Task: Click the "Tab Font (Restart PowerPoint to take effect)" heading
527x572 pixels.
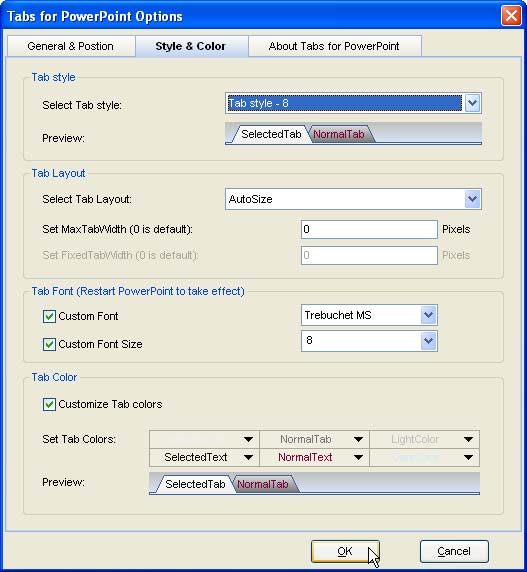Action: point(138,291)
